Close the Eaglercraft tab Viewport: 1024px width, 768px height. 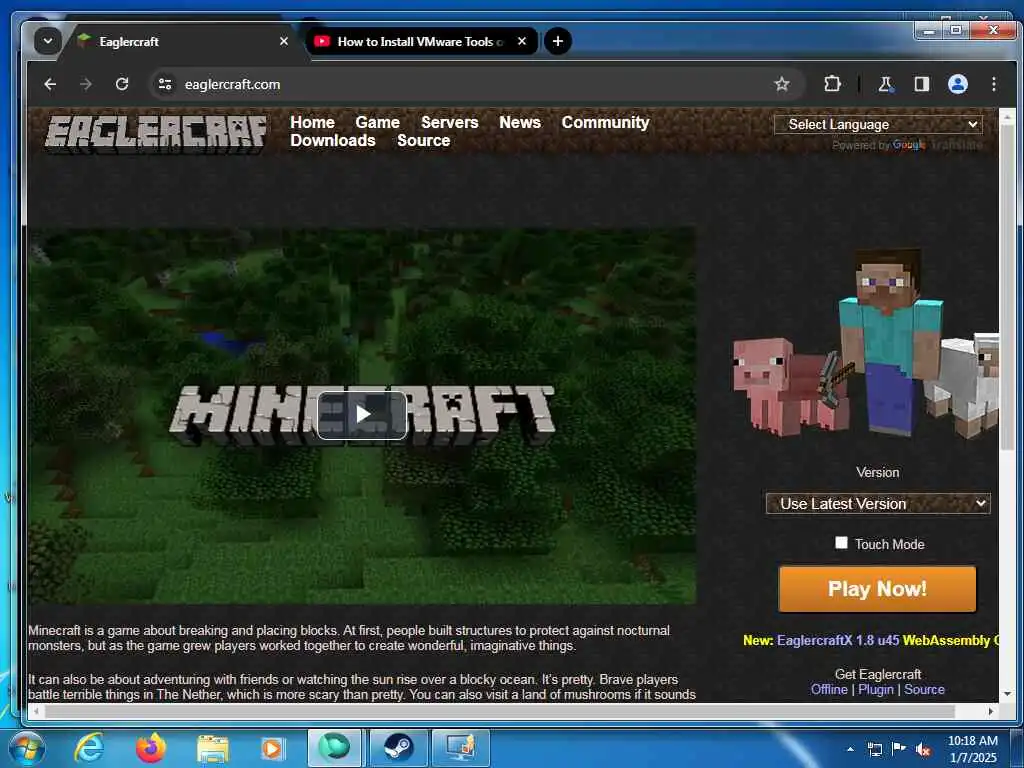pyautogui.click(x=283, y=41)
